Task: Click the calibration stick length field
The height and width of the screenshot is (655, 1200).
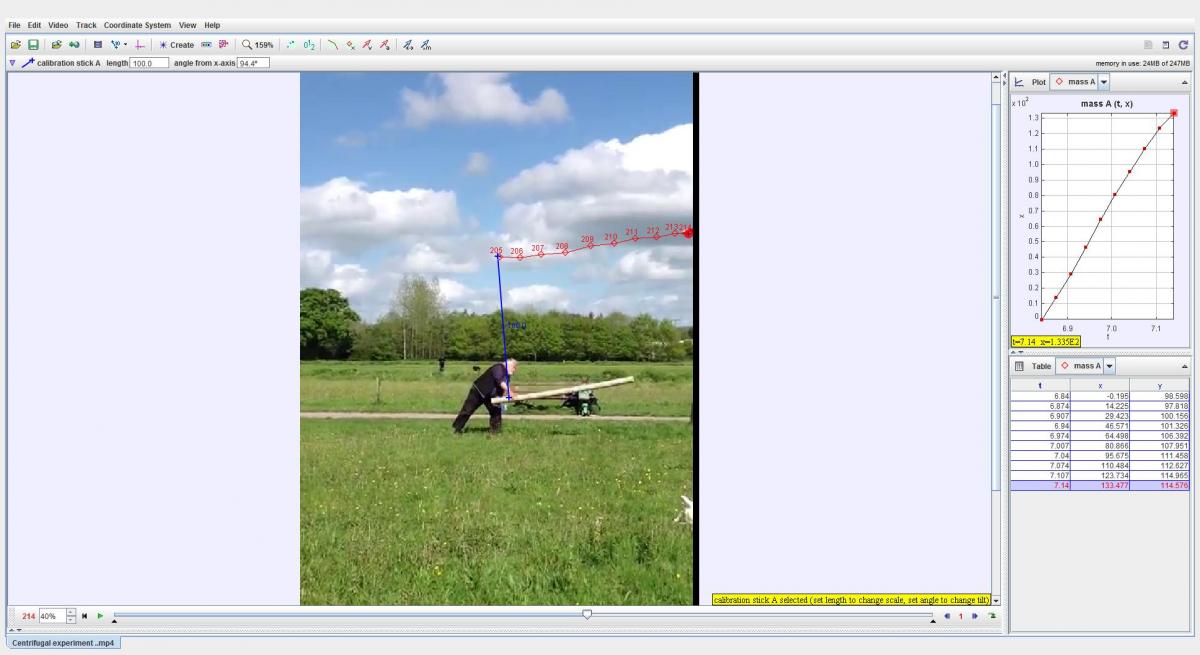Action: click(148, 63)
